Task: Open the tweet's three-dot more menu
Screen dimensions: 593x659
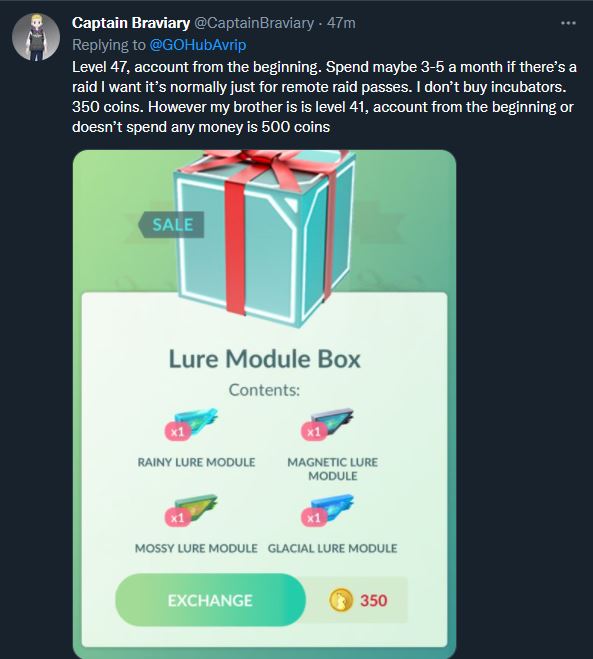Action: (x=568, y=23)
